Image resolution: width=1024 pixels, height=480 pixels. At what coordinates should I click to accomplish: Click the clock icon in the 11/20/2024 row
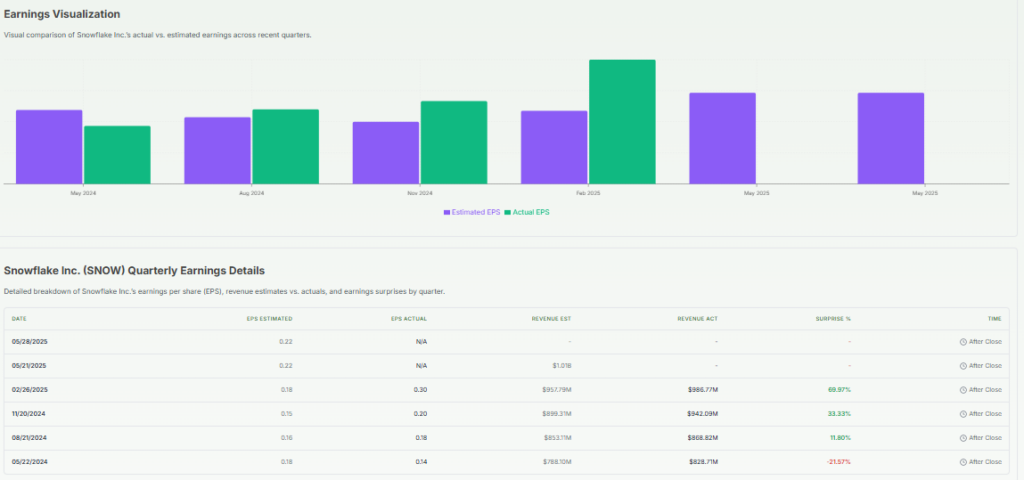tap(963, 413)
